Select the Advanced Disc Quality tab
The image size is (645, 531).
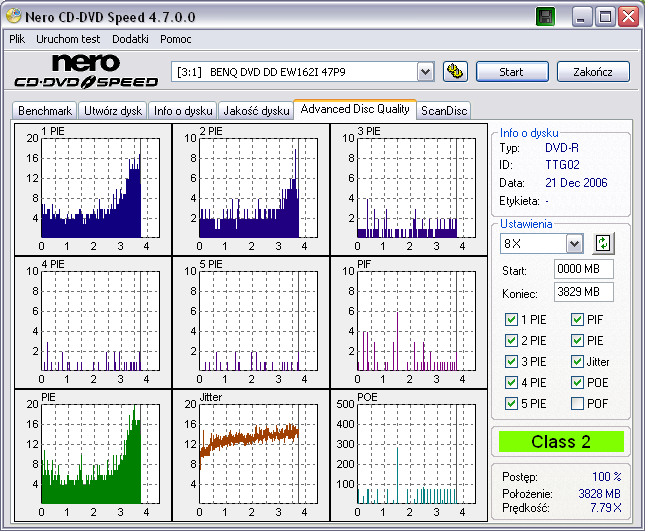[355, 109]
